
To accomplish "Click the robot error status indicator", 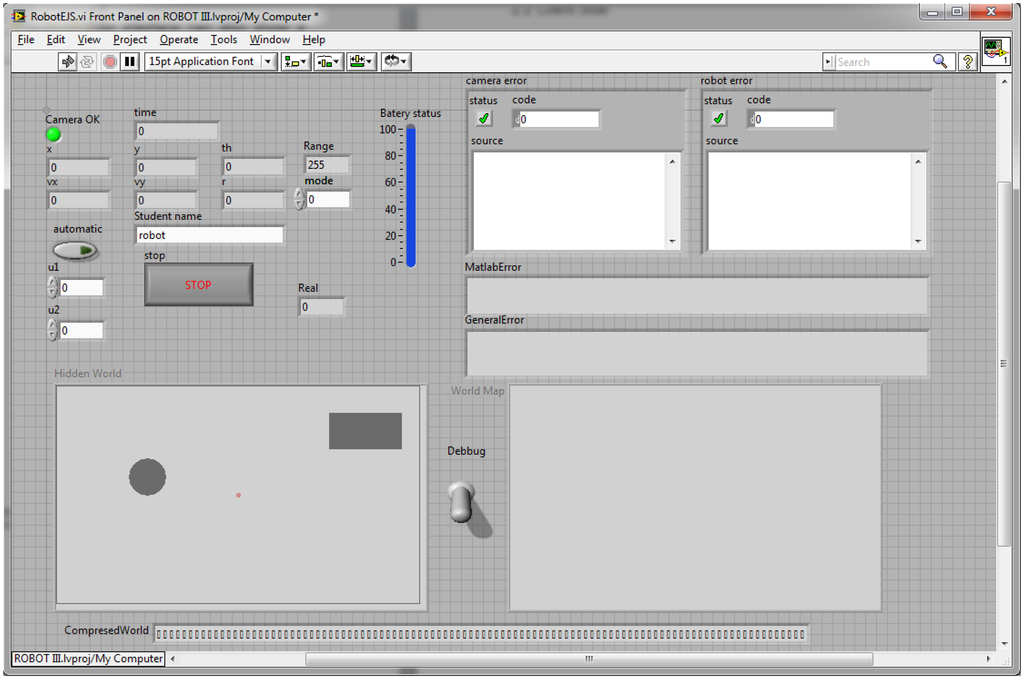I will (x=718, y=119).
